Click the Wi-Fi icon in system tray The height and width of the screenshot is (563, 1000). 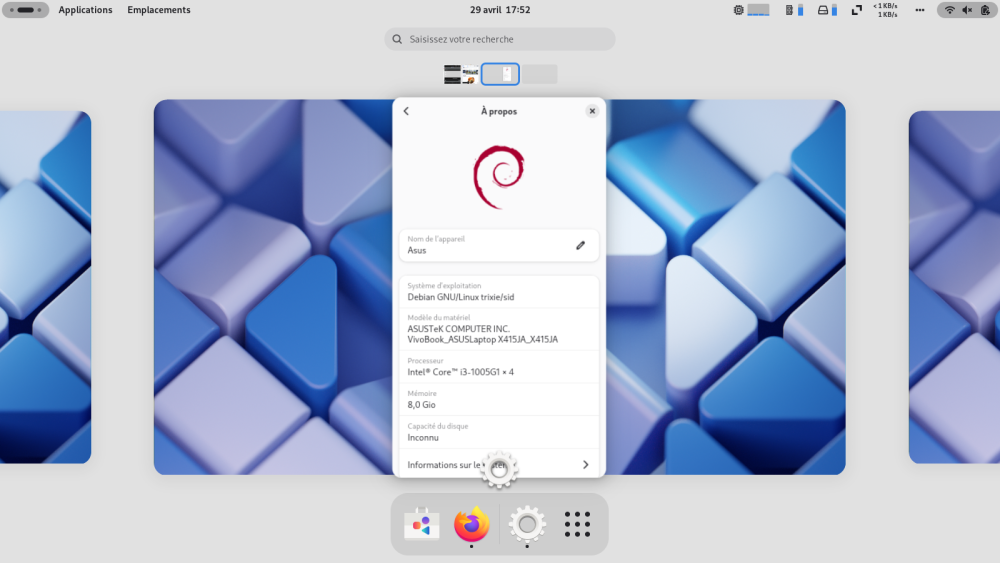tap(950, 10)
